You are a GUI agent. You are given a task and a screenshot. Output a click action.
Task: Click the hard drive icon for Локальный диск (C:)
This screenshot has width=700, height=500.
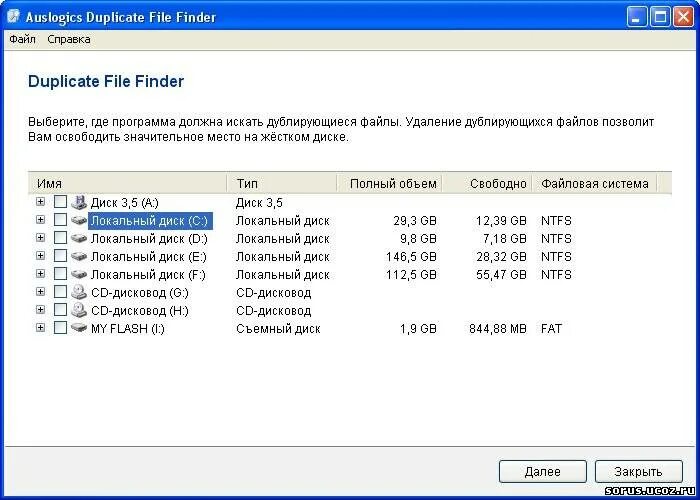[x=79, y=220]
